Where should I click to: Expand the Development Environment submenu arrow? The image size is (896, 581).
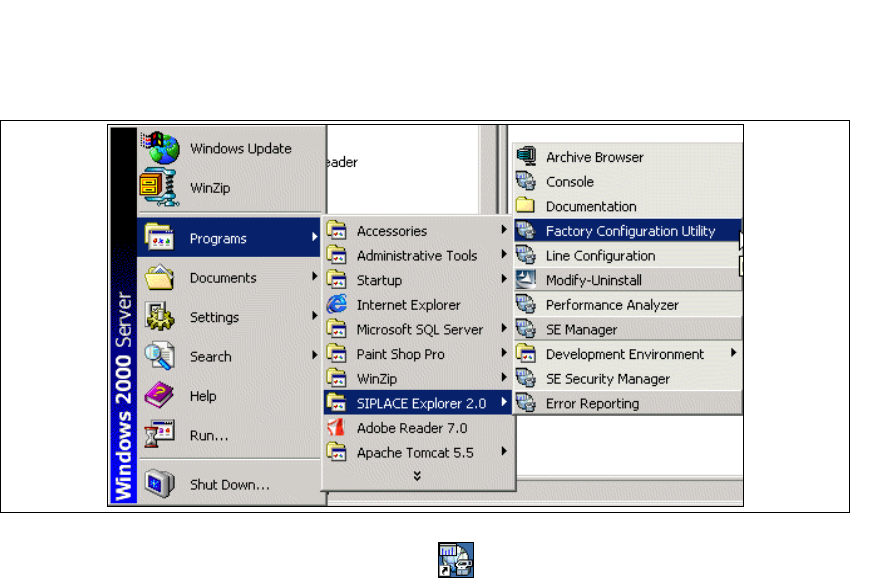733,352
